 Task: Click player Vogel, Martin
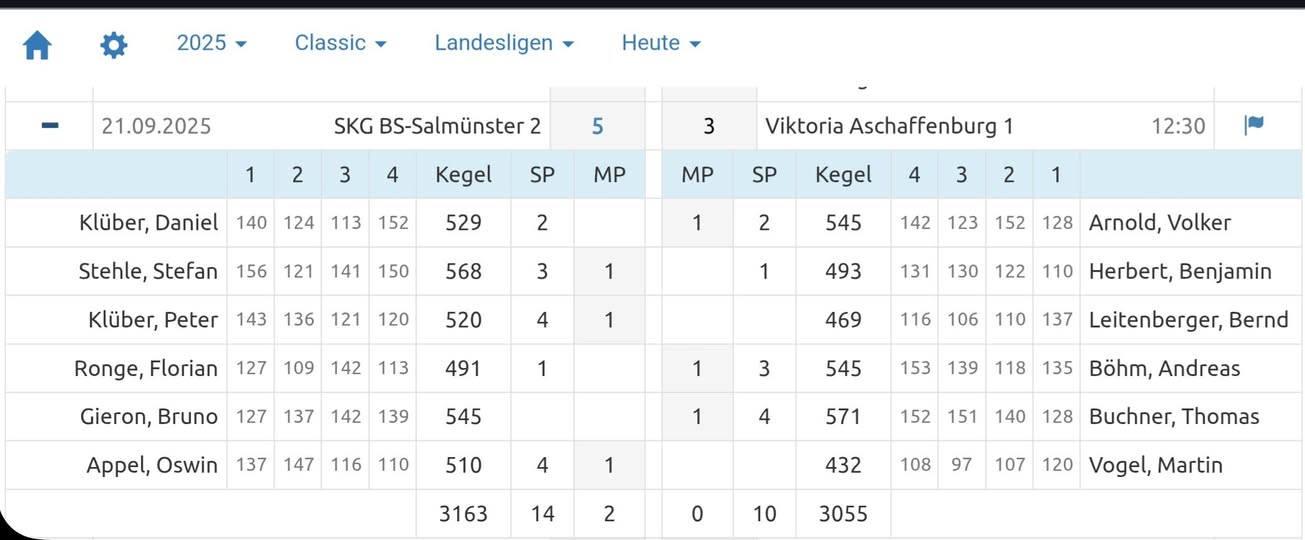point(1155,465)
